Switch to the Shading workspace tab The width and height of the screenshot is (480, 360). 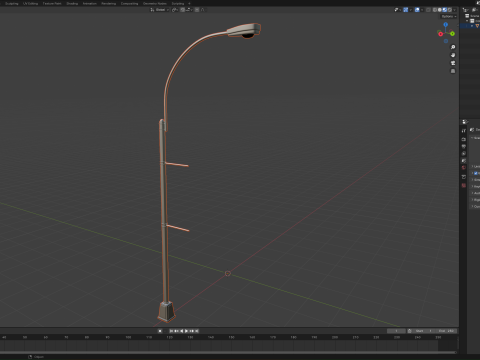(x=72, y=3)
